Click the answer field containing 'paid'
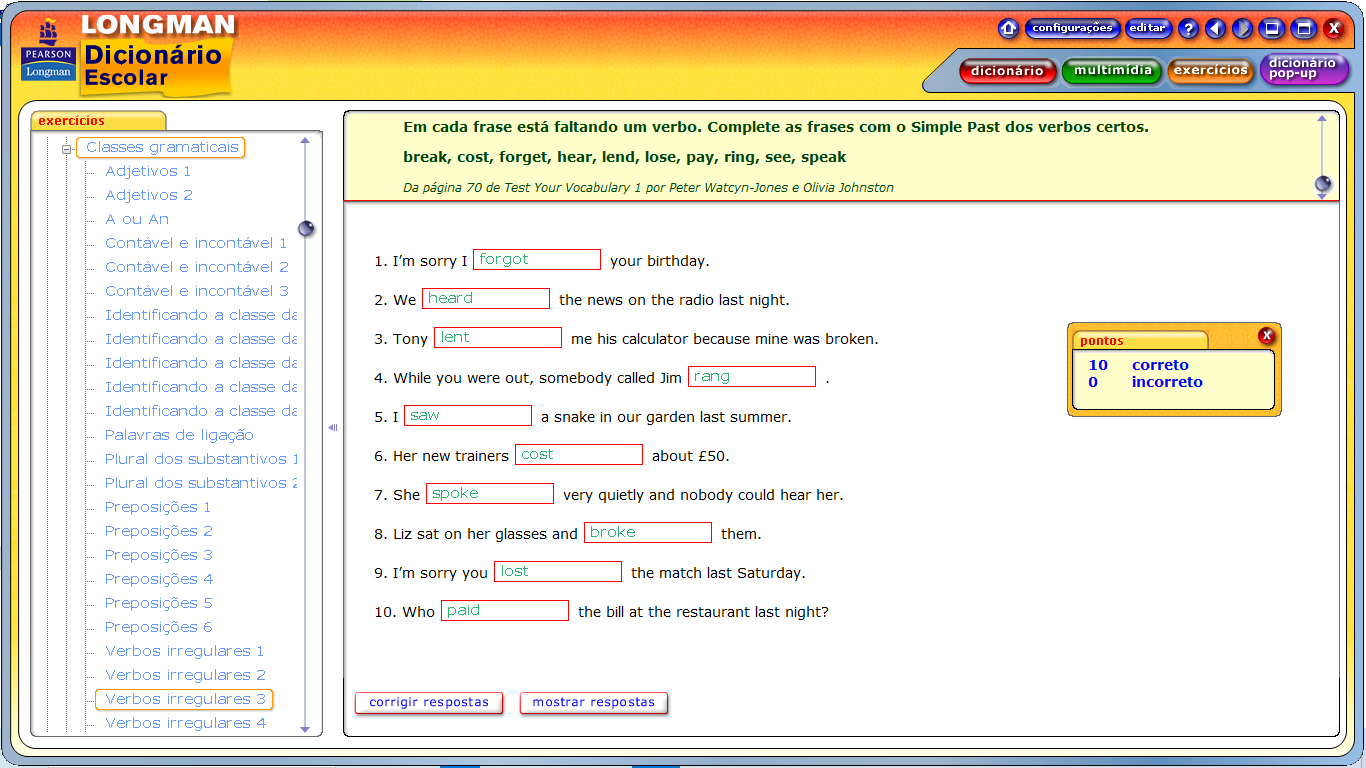 505,610
